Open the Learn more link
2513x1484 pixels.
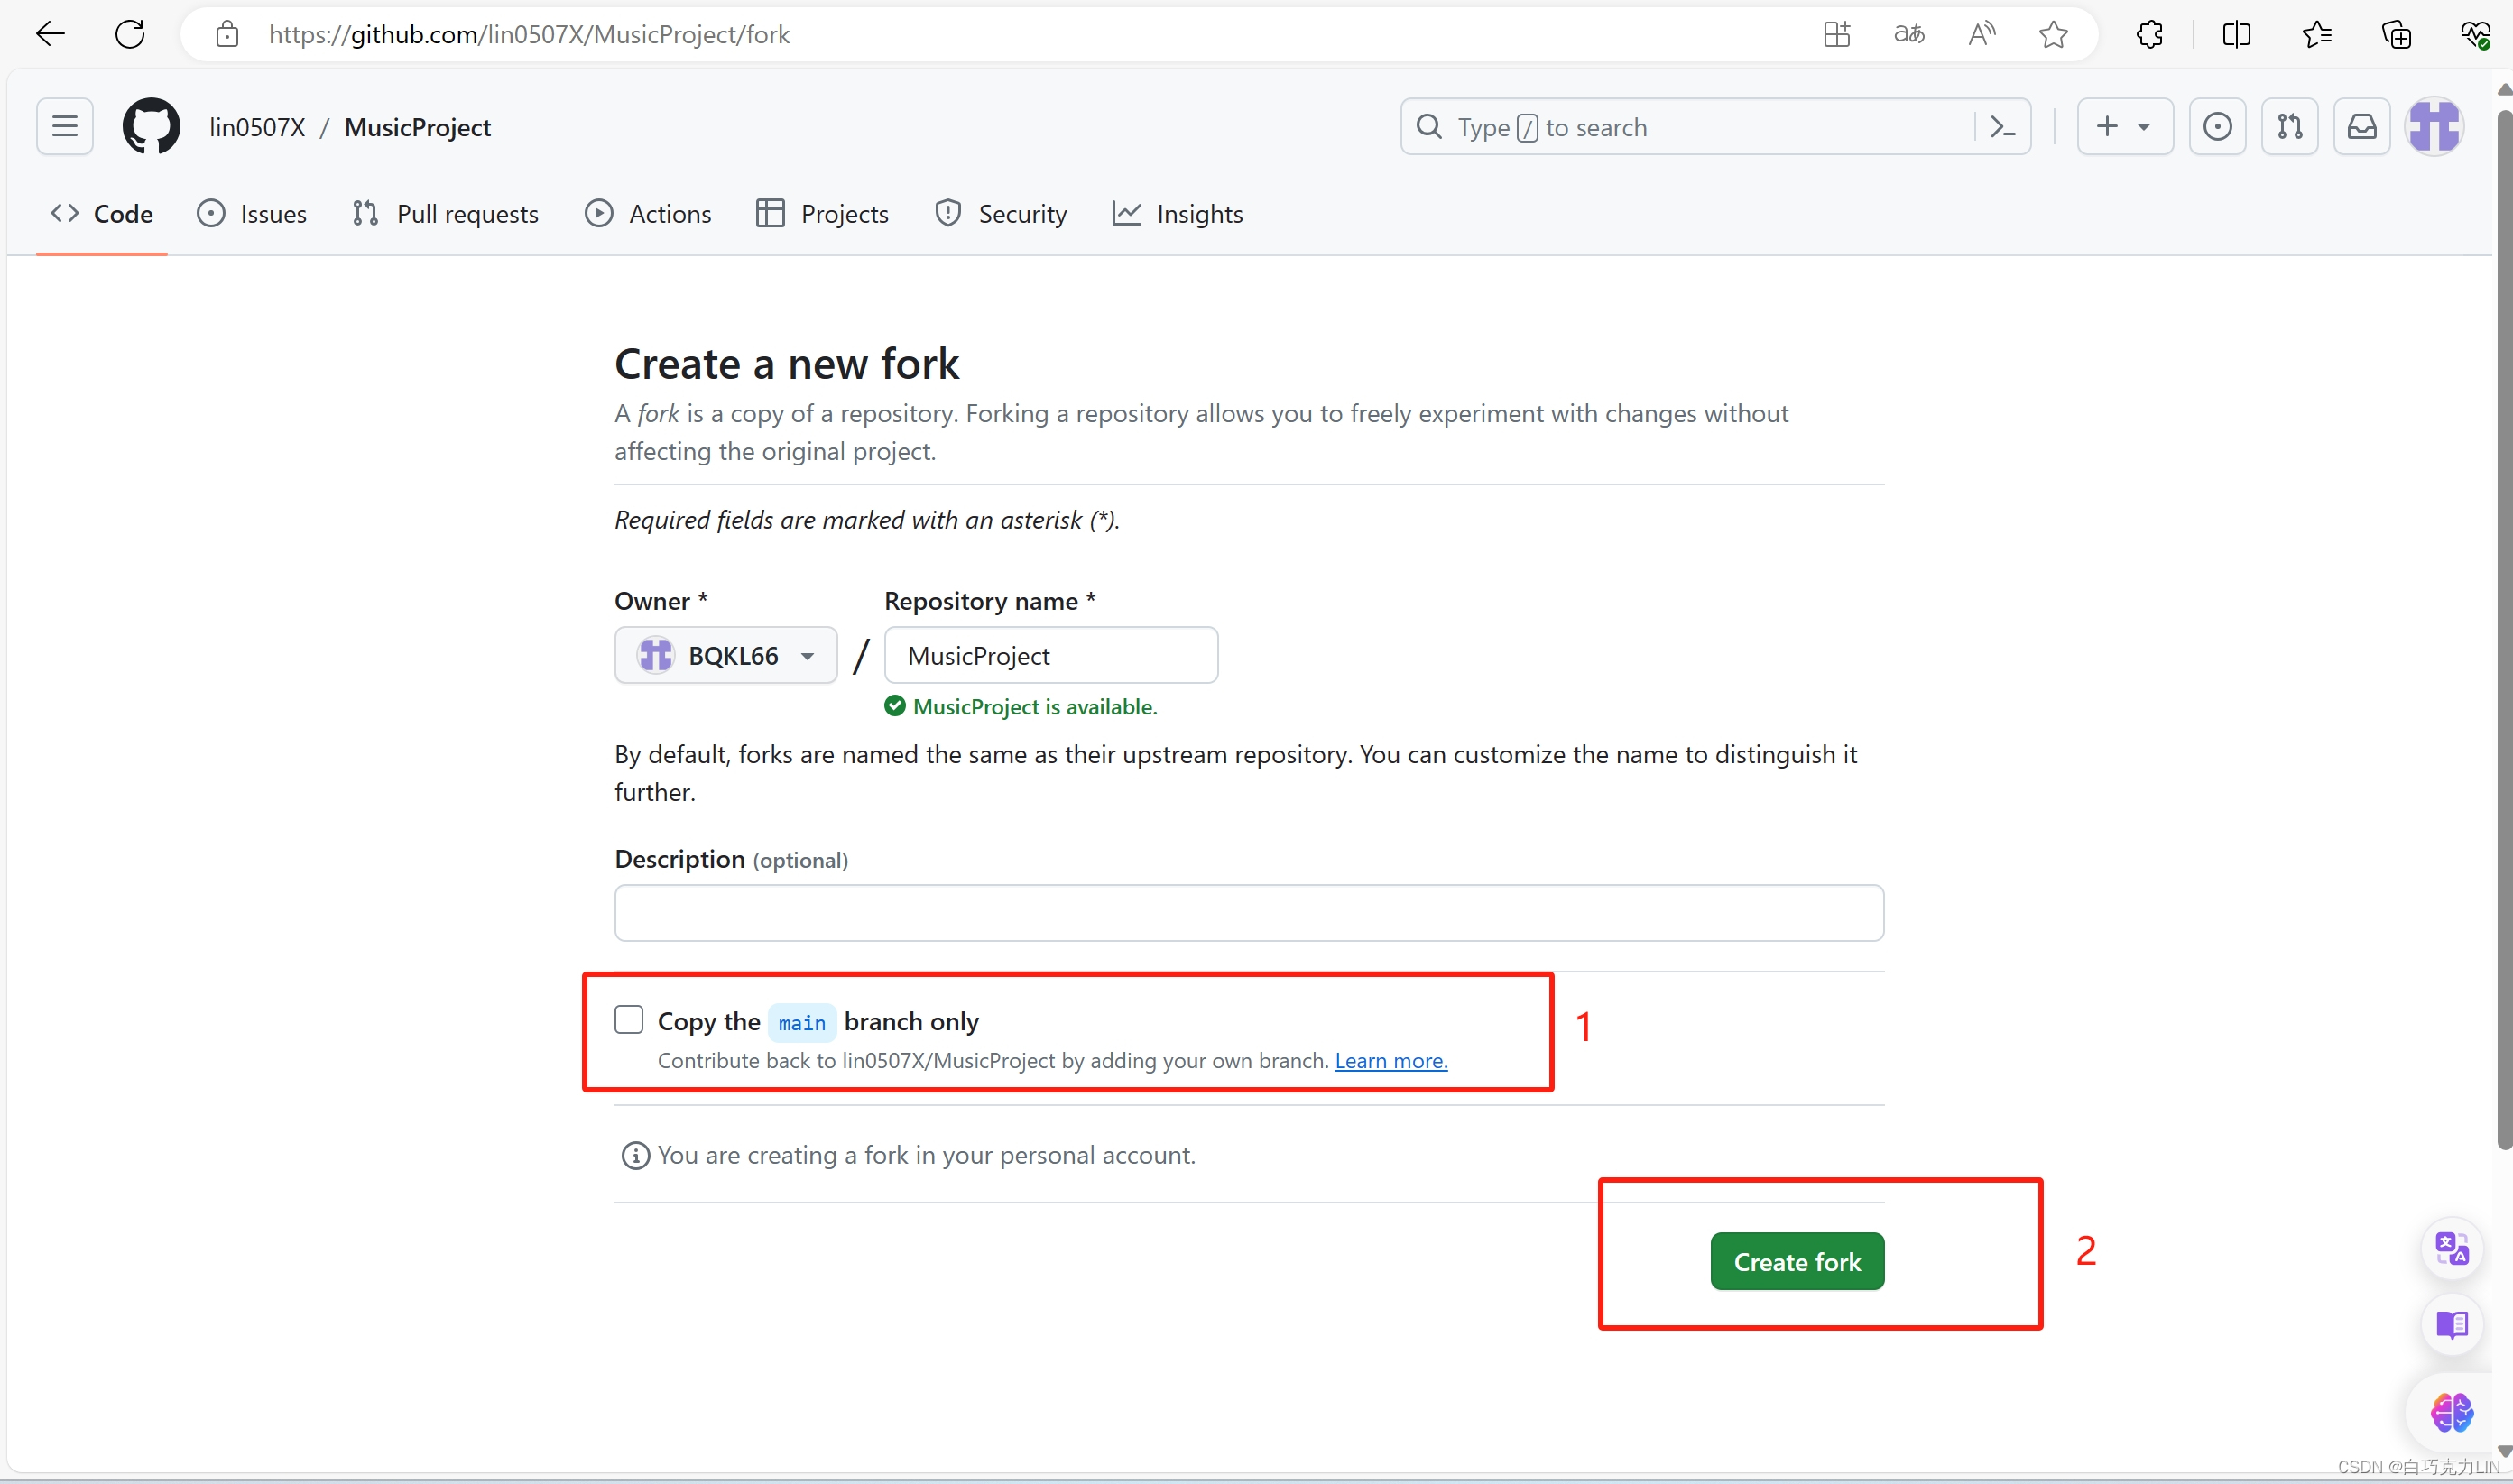1390,1060
